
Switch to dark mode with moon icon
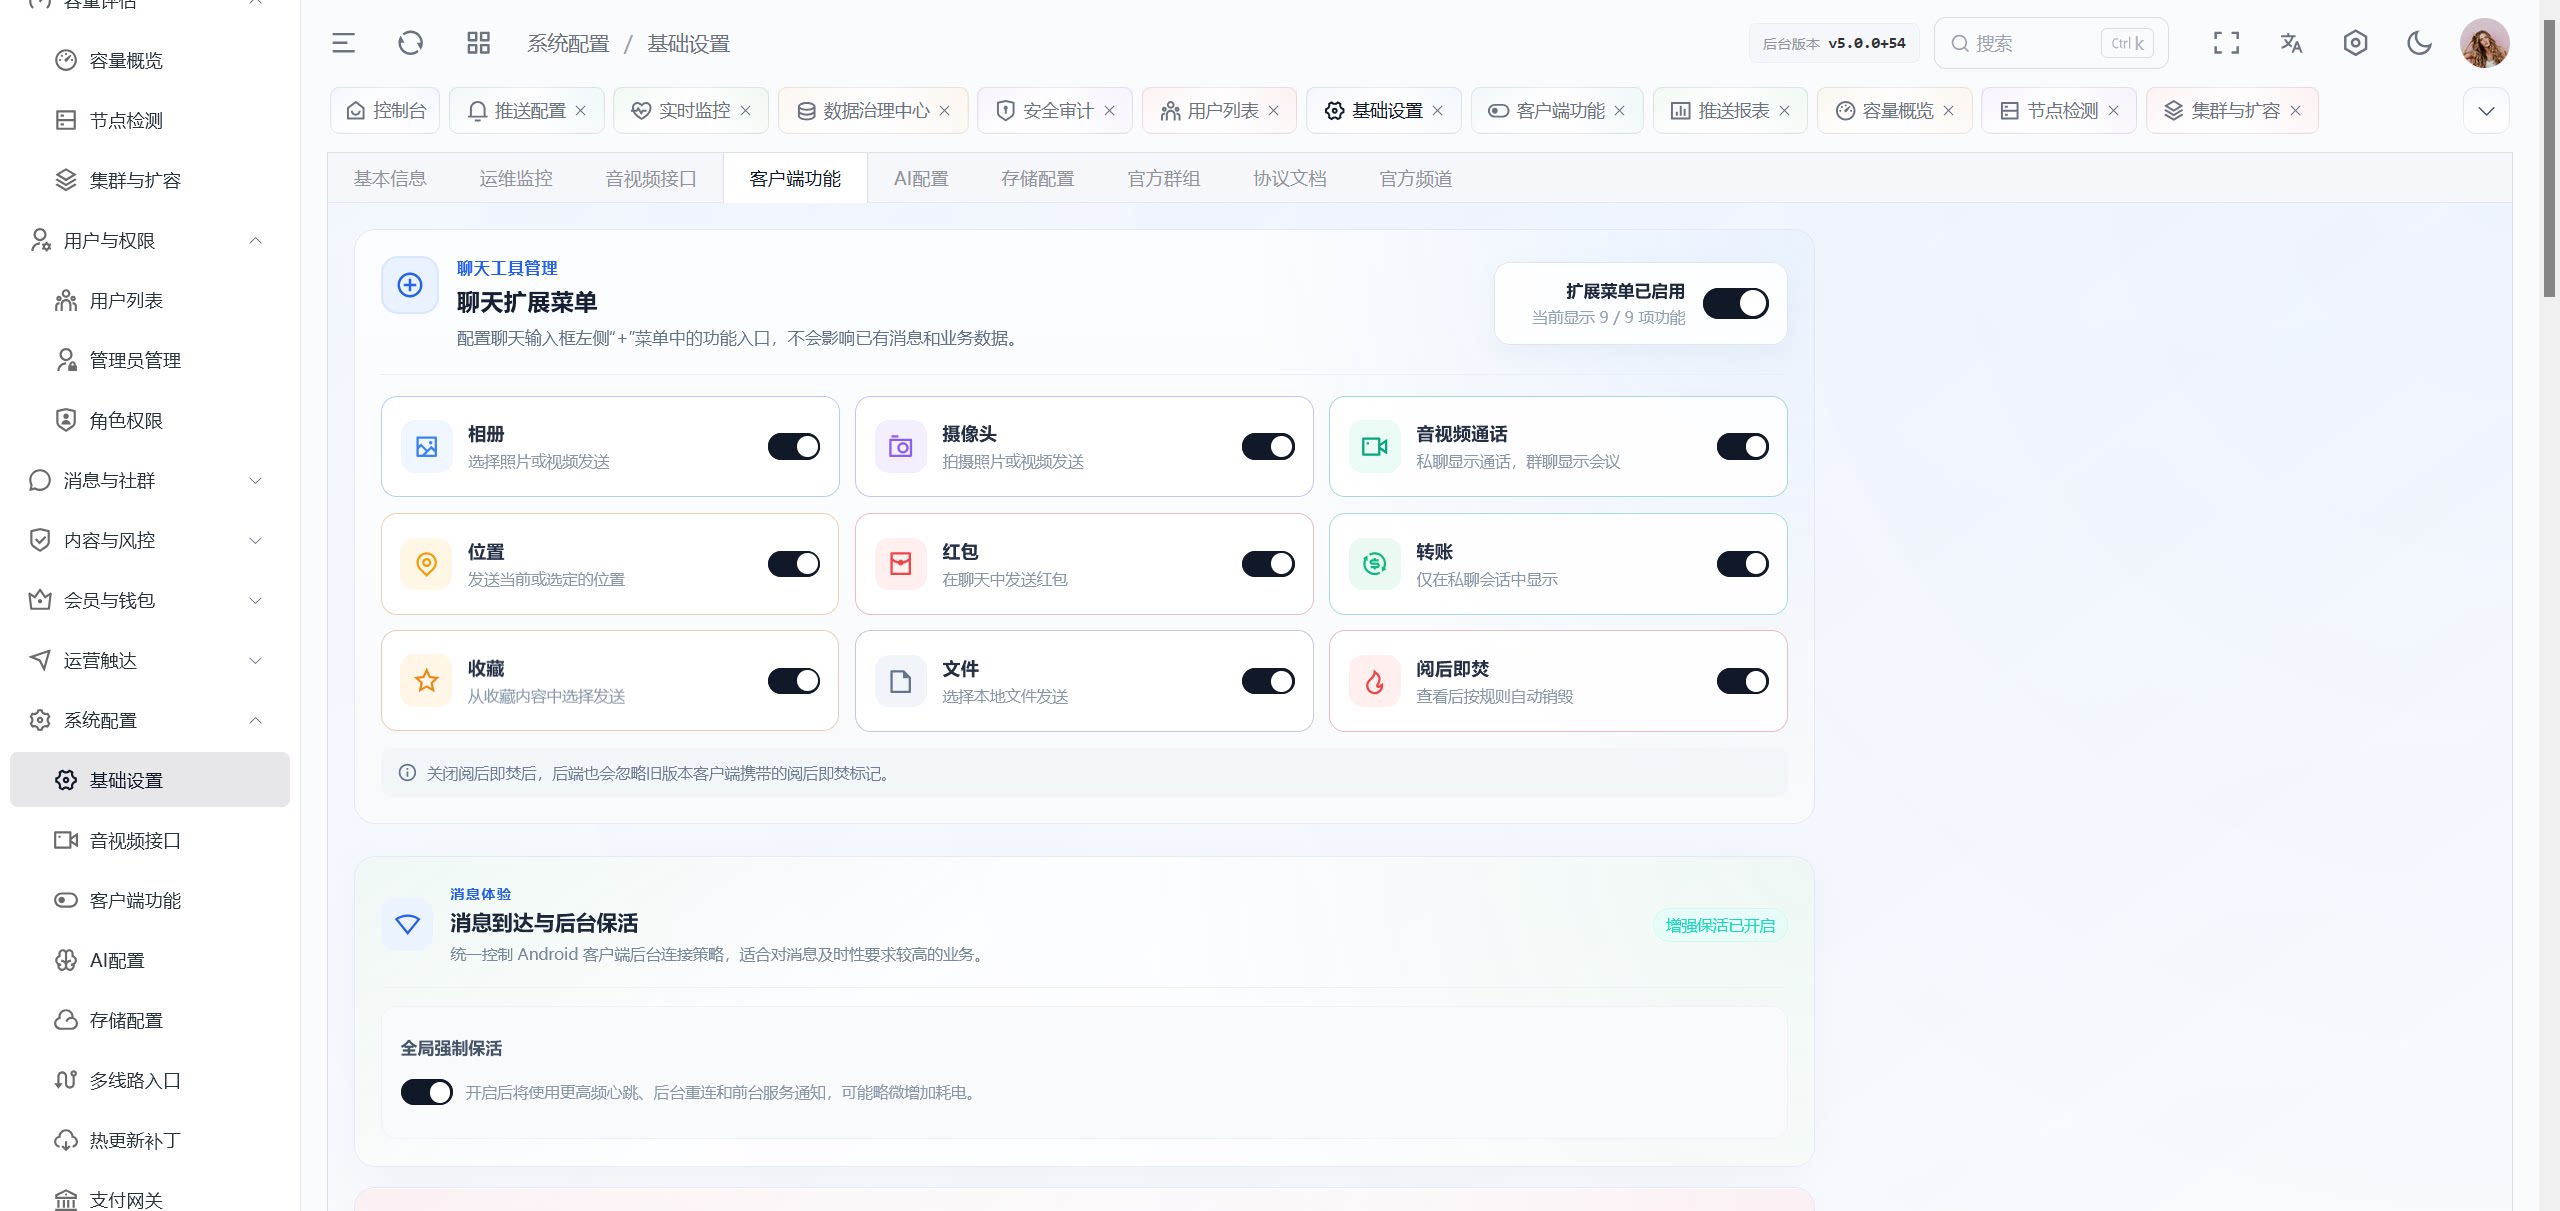(x=2419, y=43)
